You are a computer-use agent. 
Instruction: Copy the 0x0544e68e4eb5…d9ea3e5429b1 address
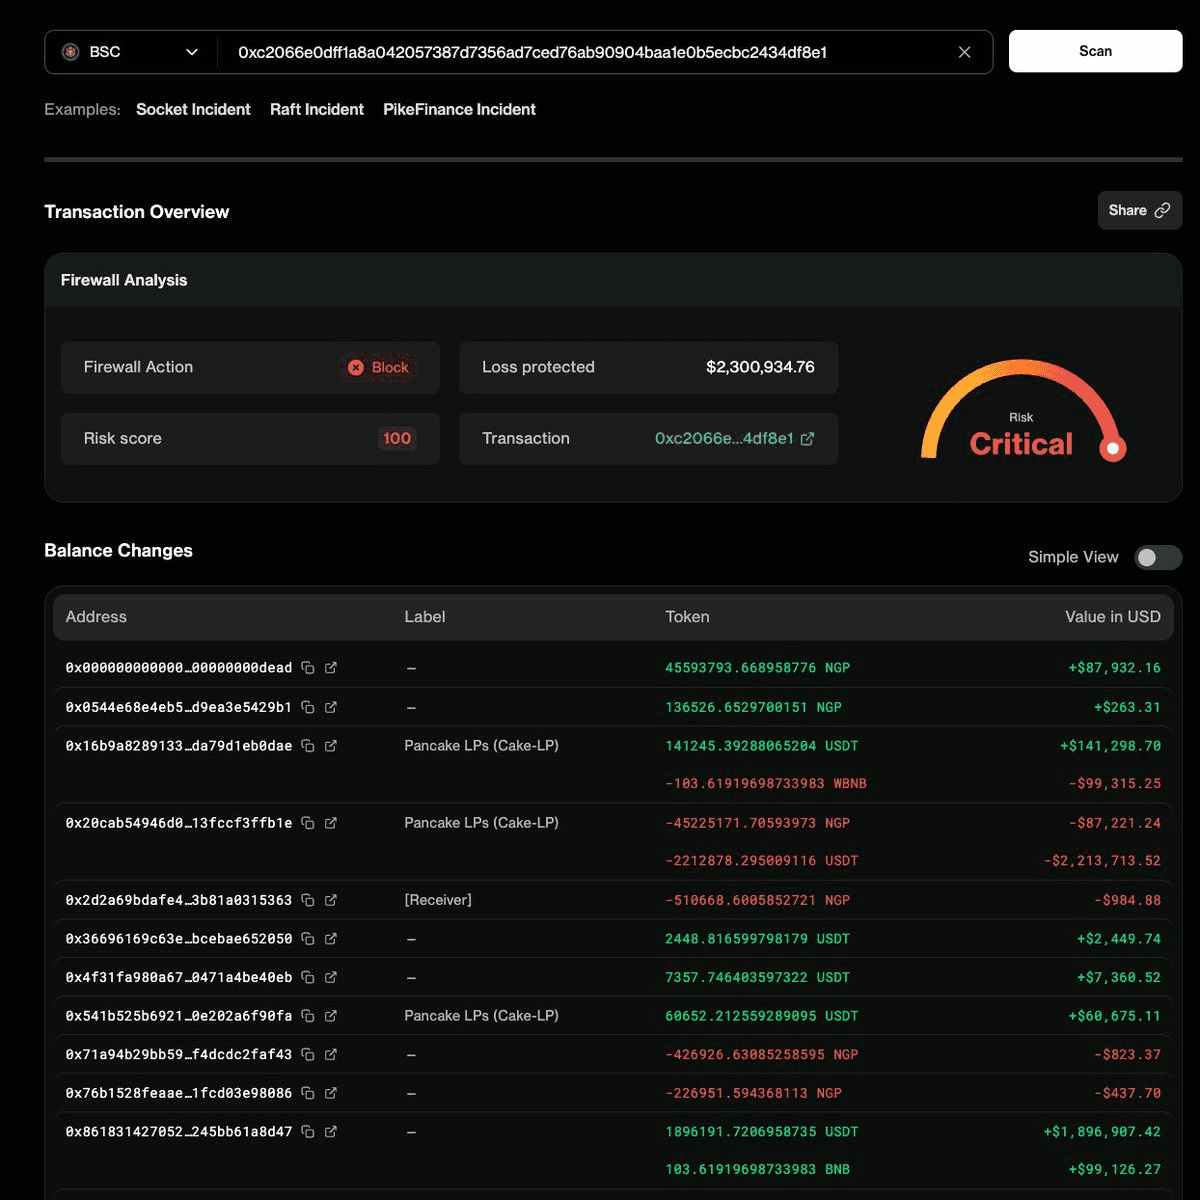[308, 707]
